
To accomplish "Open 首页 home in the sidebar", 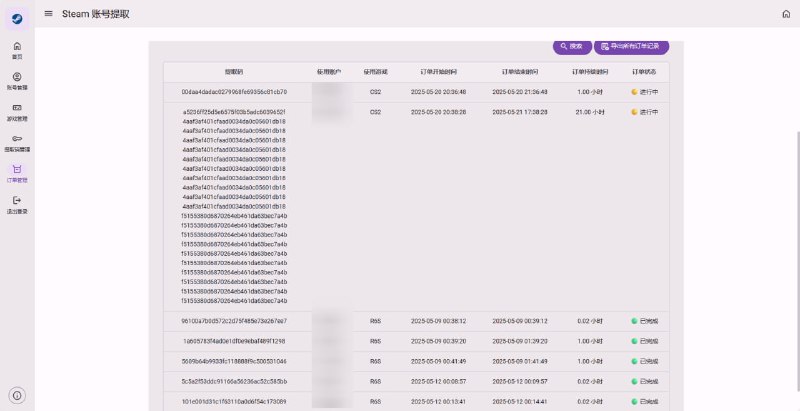I will tap(17, 50).
